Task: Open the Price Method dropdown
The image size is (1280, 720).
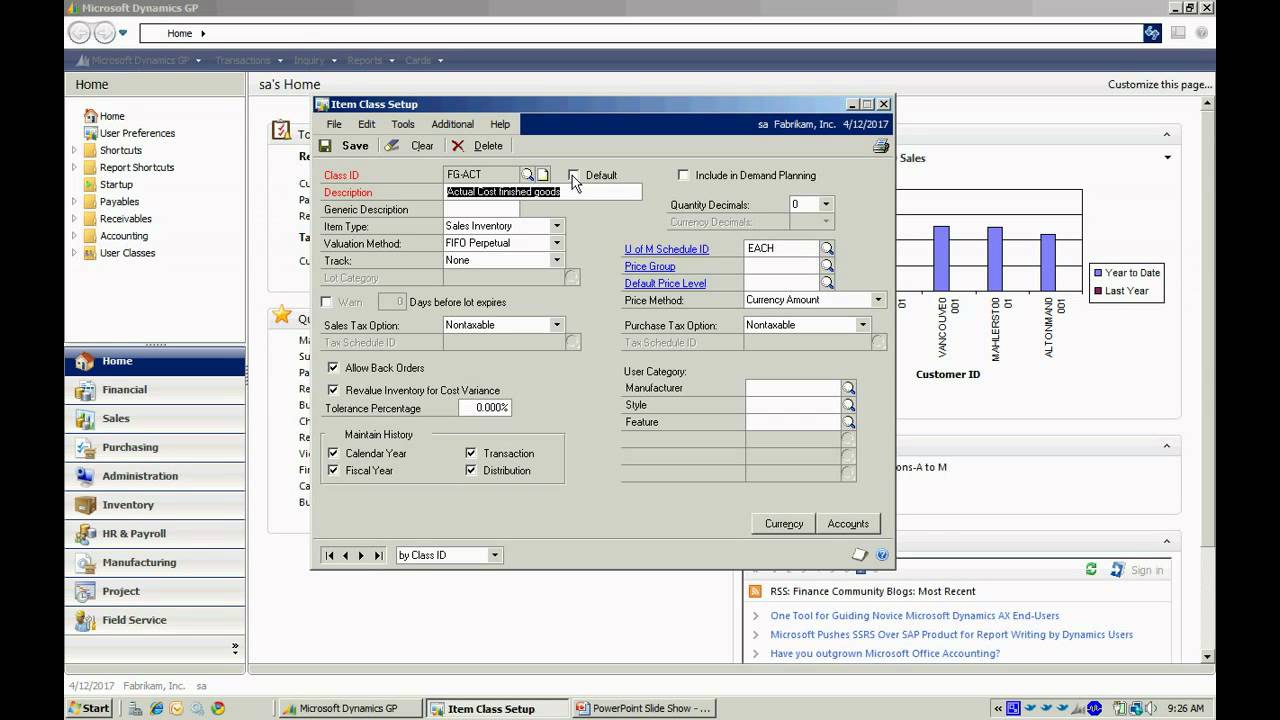Action: tap(878, 300)
